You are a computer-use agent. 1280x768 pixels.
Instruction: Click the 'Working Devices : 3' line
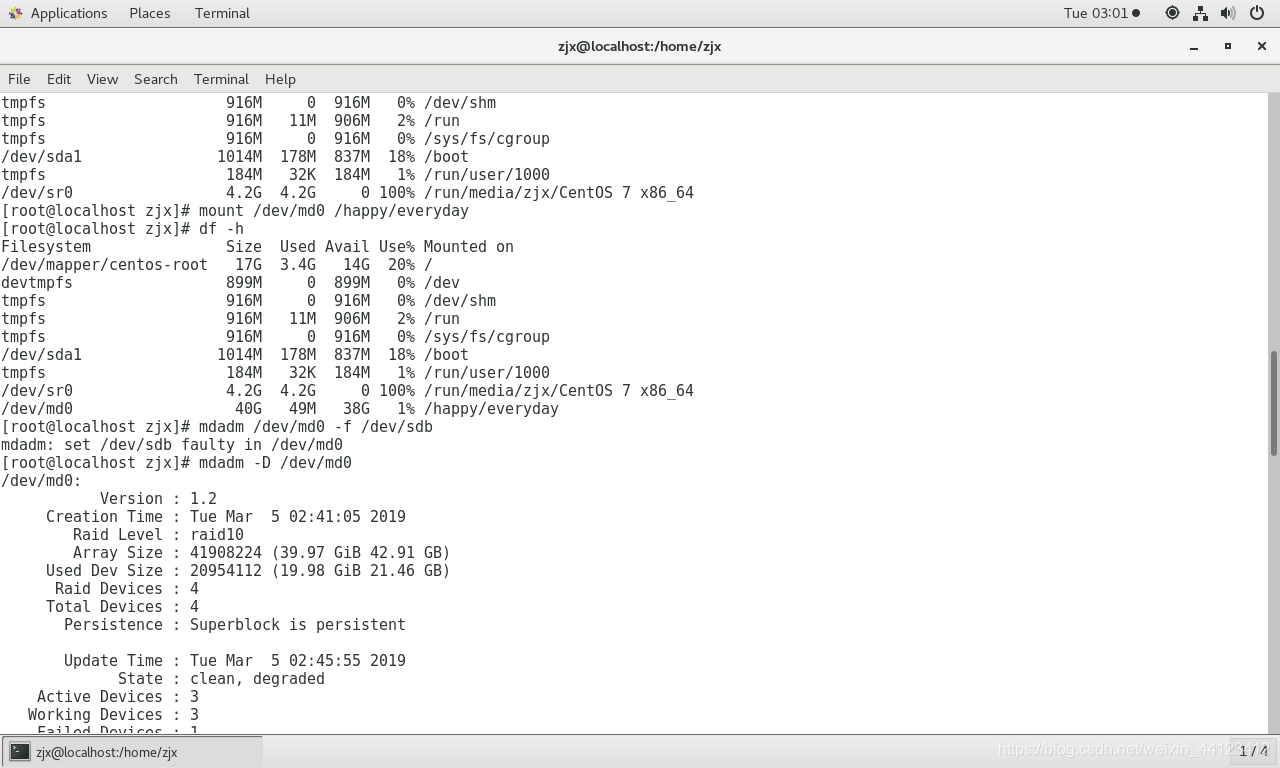(113, 715)
